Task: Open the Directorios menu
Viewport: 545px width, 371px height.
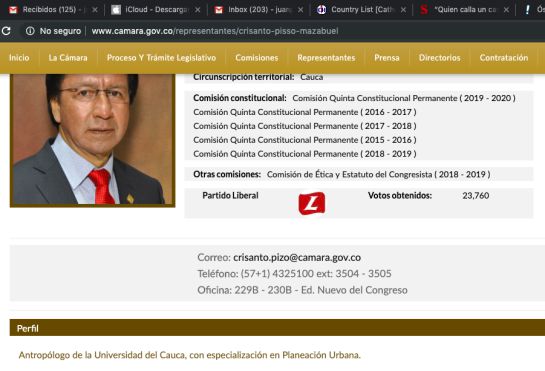Action: click(439, 58)
